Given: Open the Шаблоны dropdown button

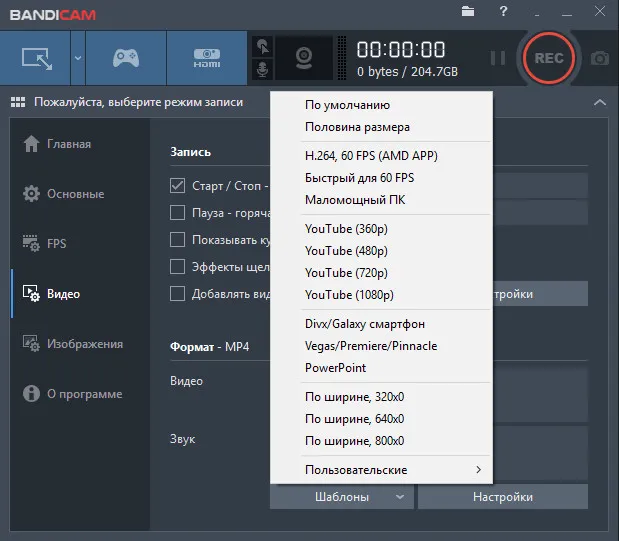Looking at the screenshot, I should (342, 497).
